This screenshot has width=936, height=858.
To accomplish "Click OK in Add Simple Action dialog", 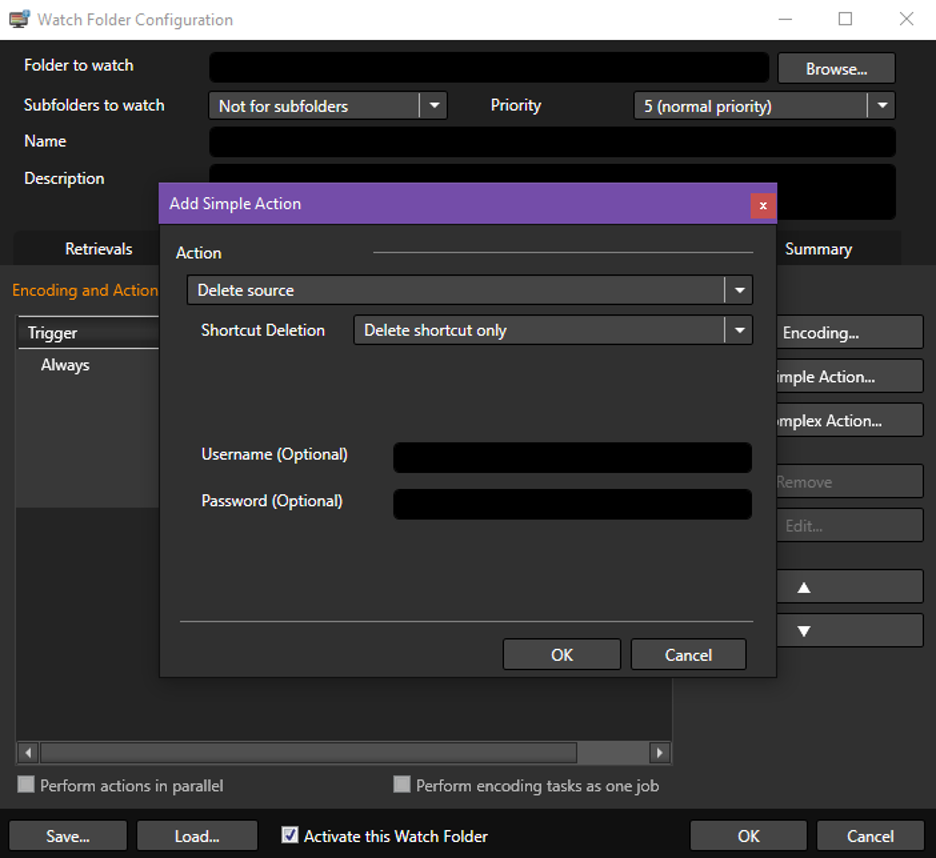I will point(562,655).
